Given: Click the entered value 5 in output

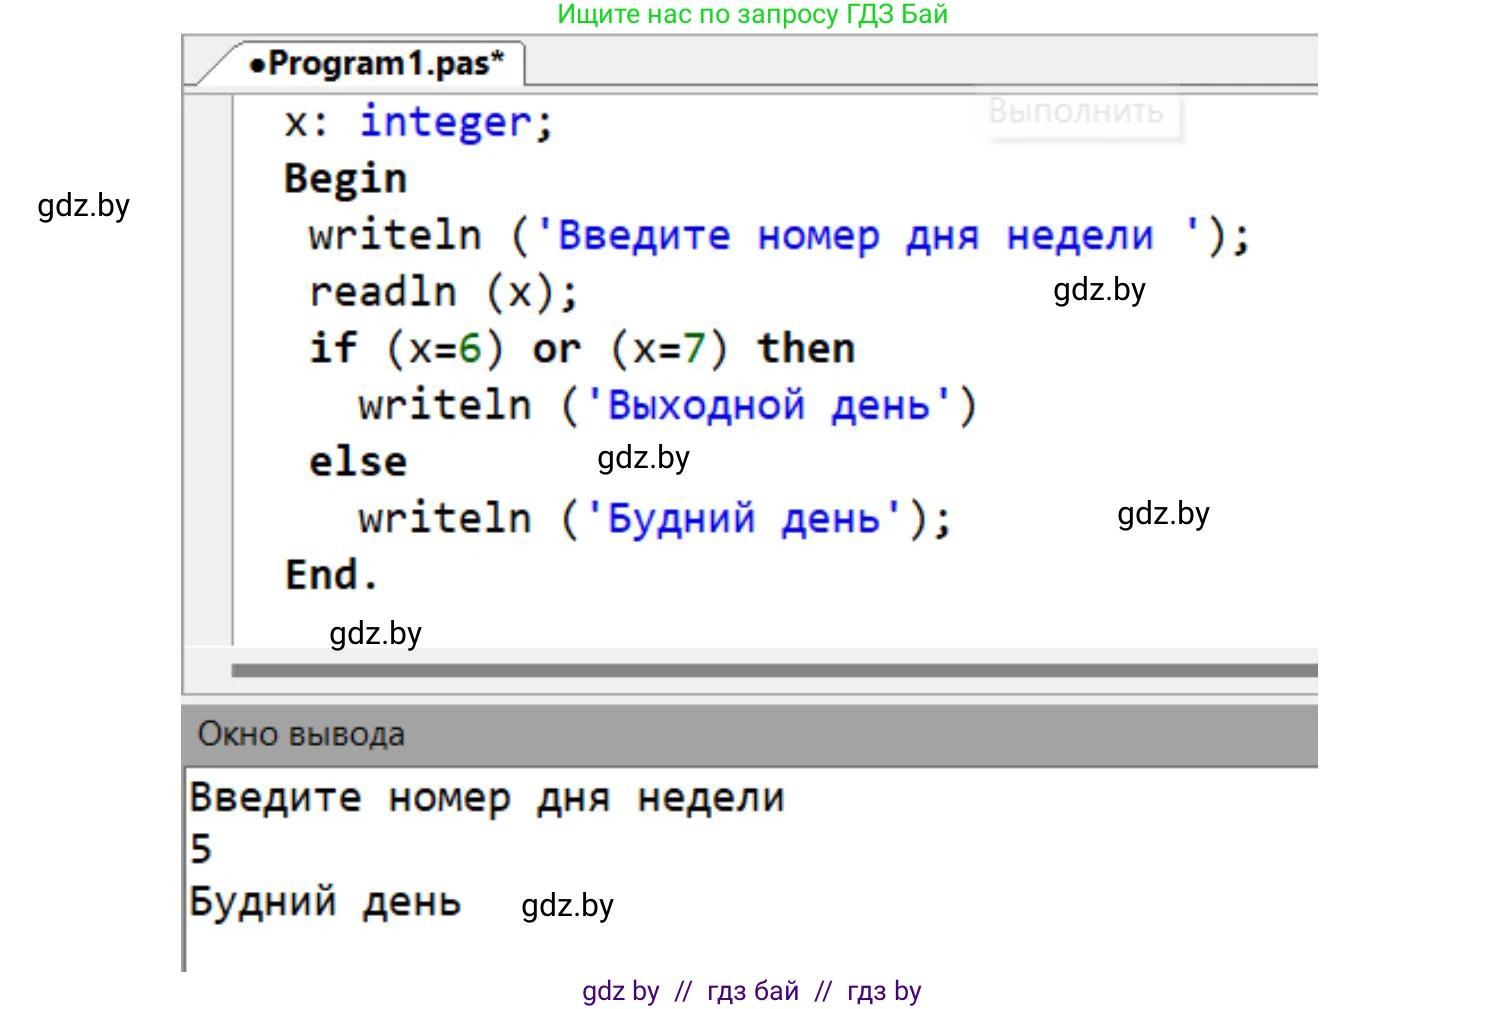Looking at the screenshot, I should click(x=201, y=849).
